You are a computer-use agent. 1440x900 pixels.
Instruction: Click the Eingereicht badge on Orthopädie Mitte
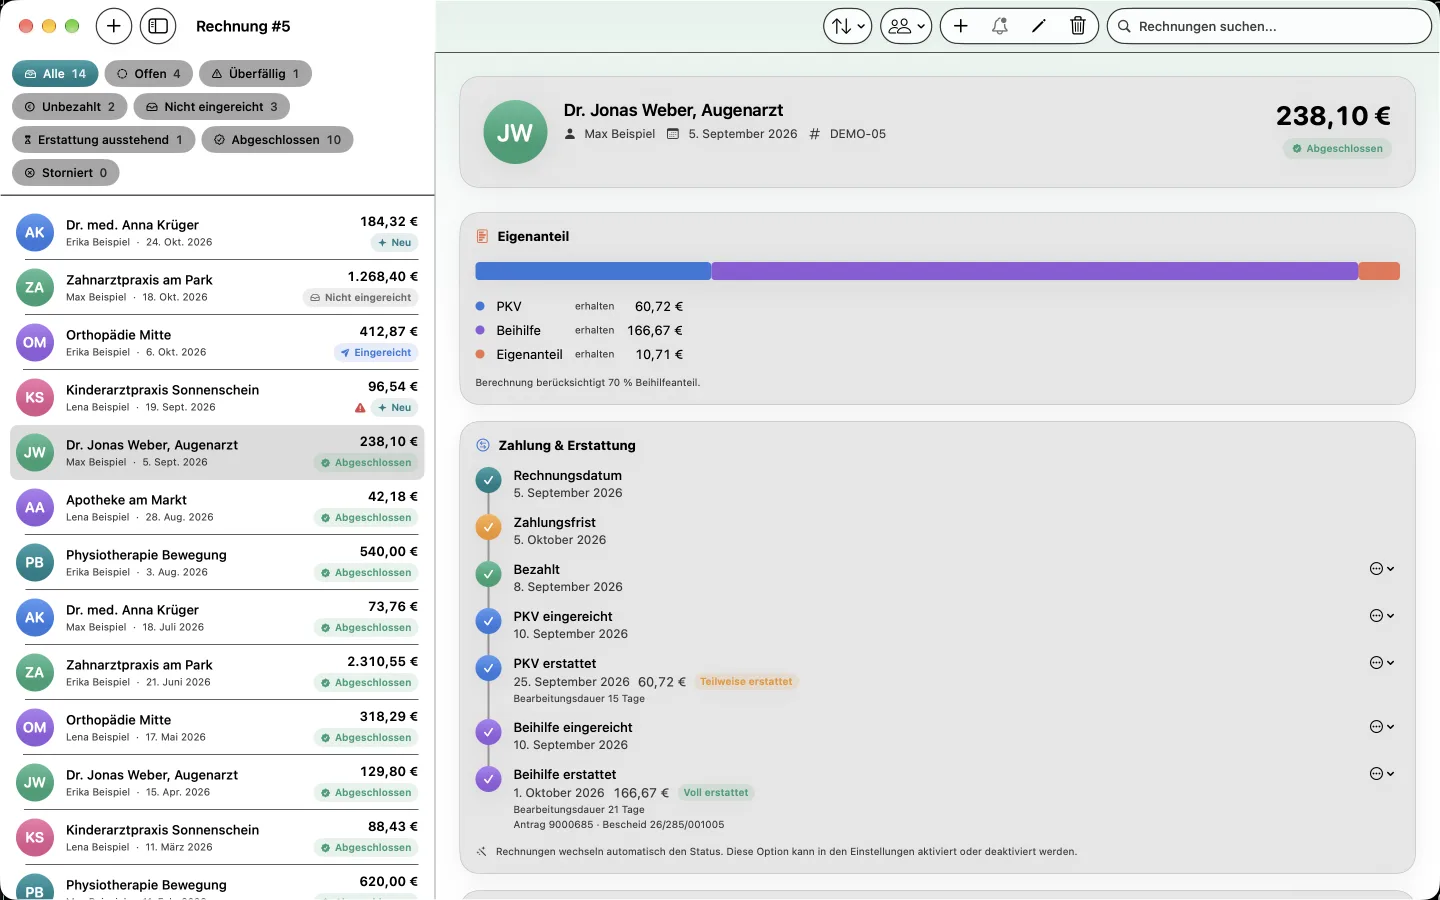click(x=376, y=353)
